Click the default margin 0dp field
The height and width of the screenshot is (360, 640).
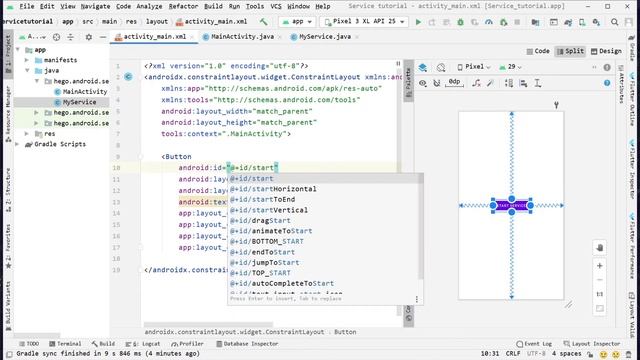454,83
